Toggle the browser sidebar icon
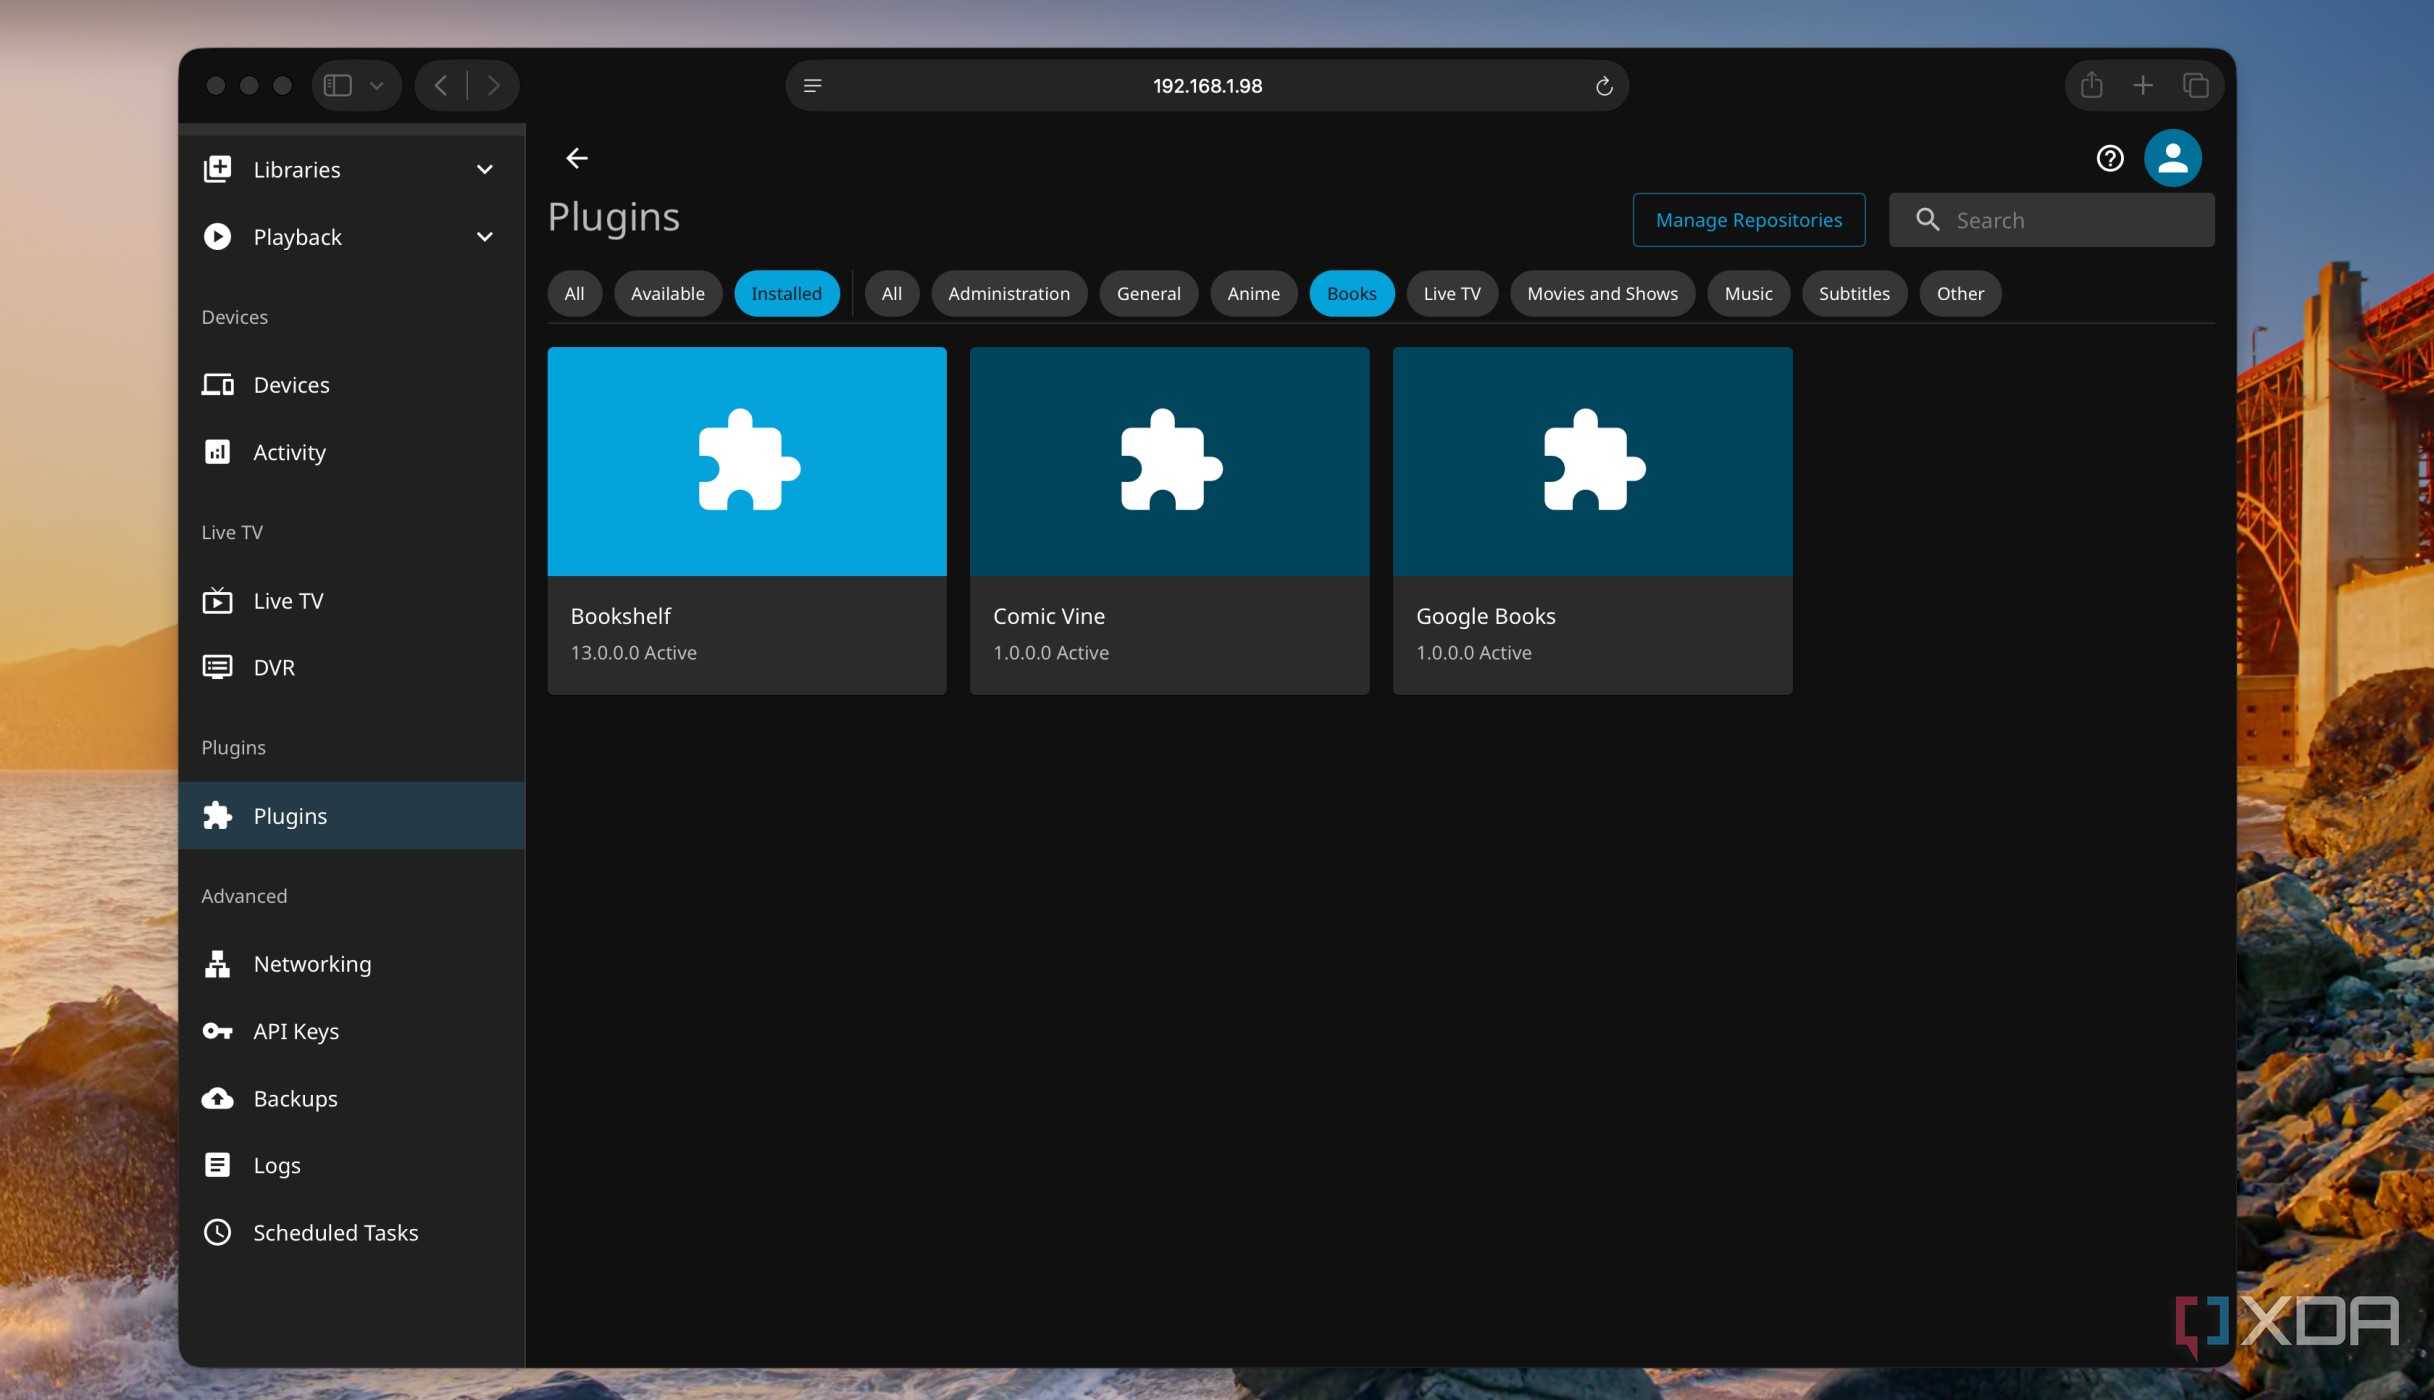 point(338,85)
